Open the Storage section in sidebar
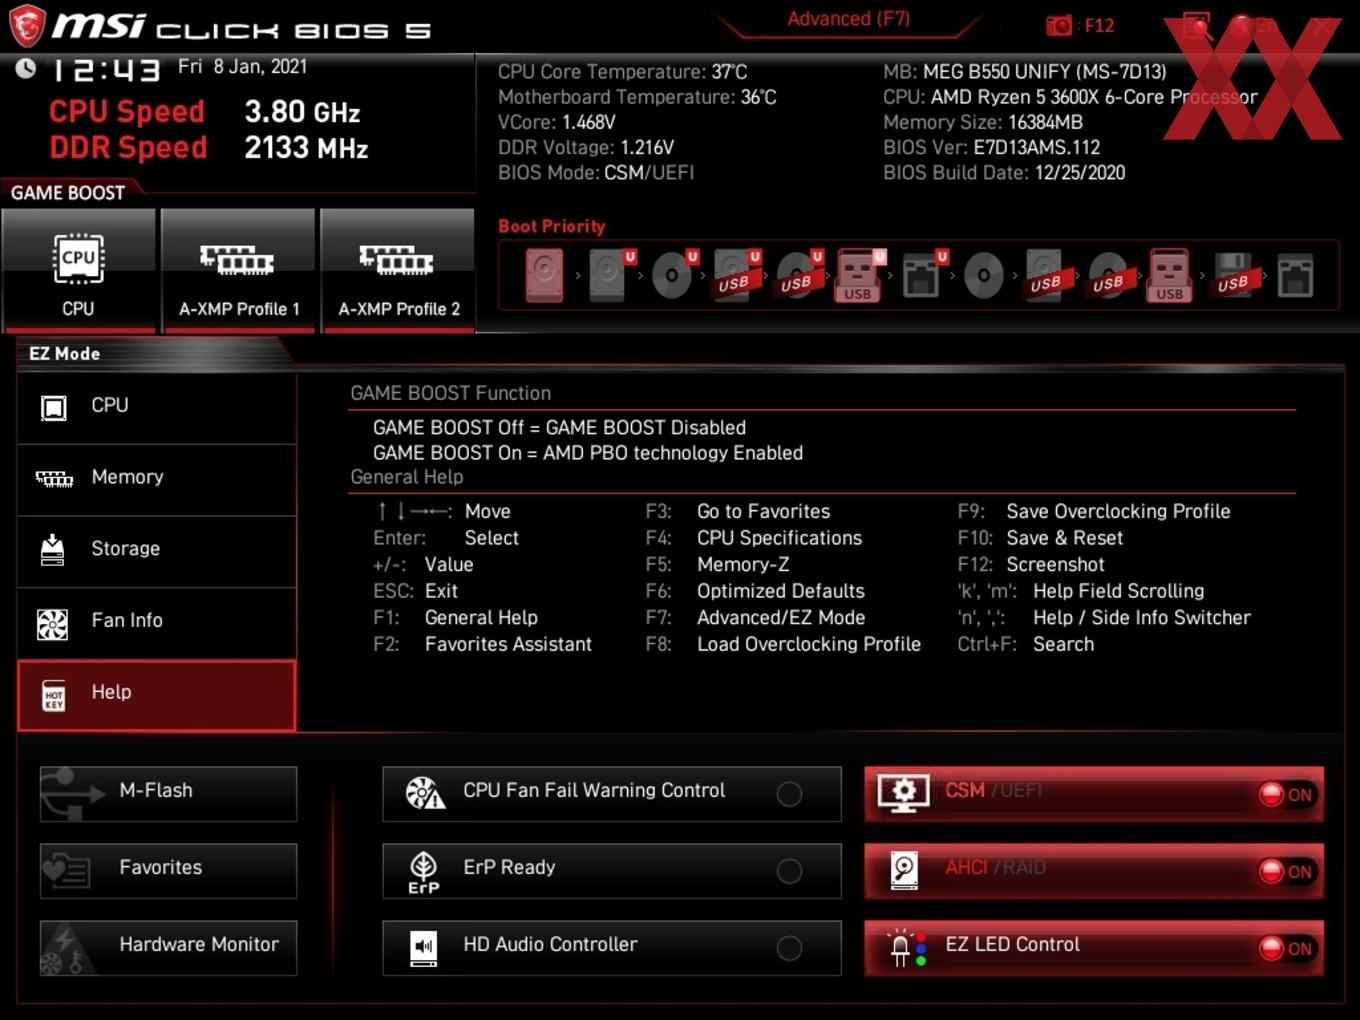 [x=157, y=551]
